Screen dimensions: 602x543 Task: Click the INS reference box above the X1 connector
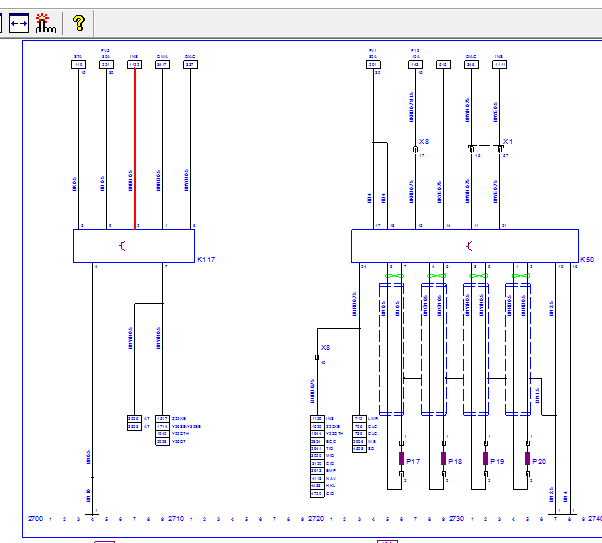click(x=499, y=65)
